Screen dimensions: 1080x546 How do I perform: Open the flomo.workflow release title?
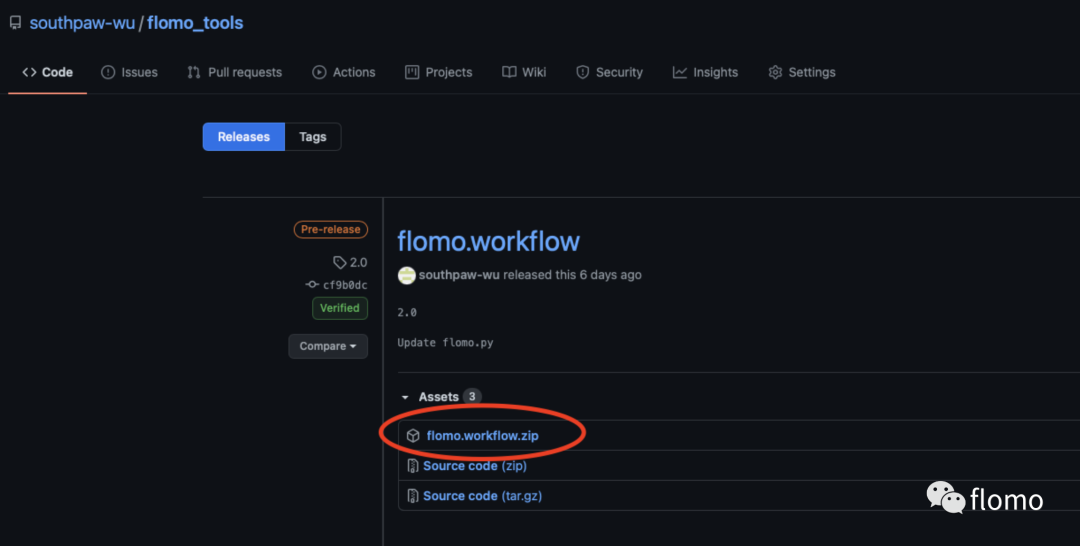[x=488, y=242]
